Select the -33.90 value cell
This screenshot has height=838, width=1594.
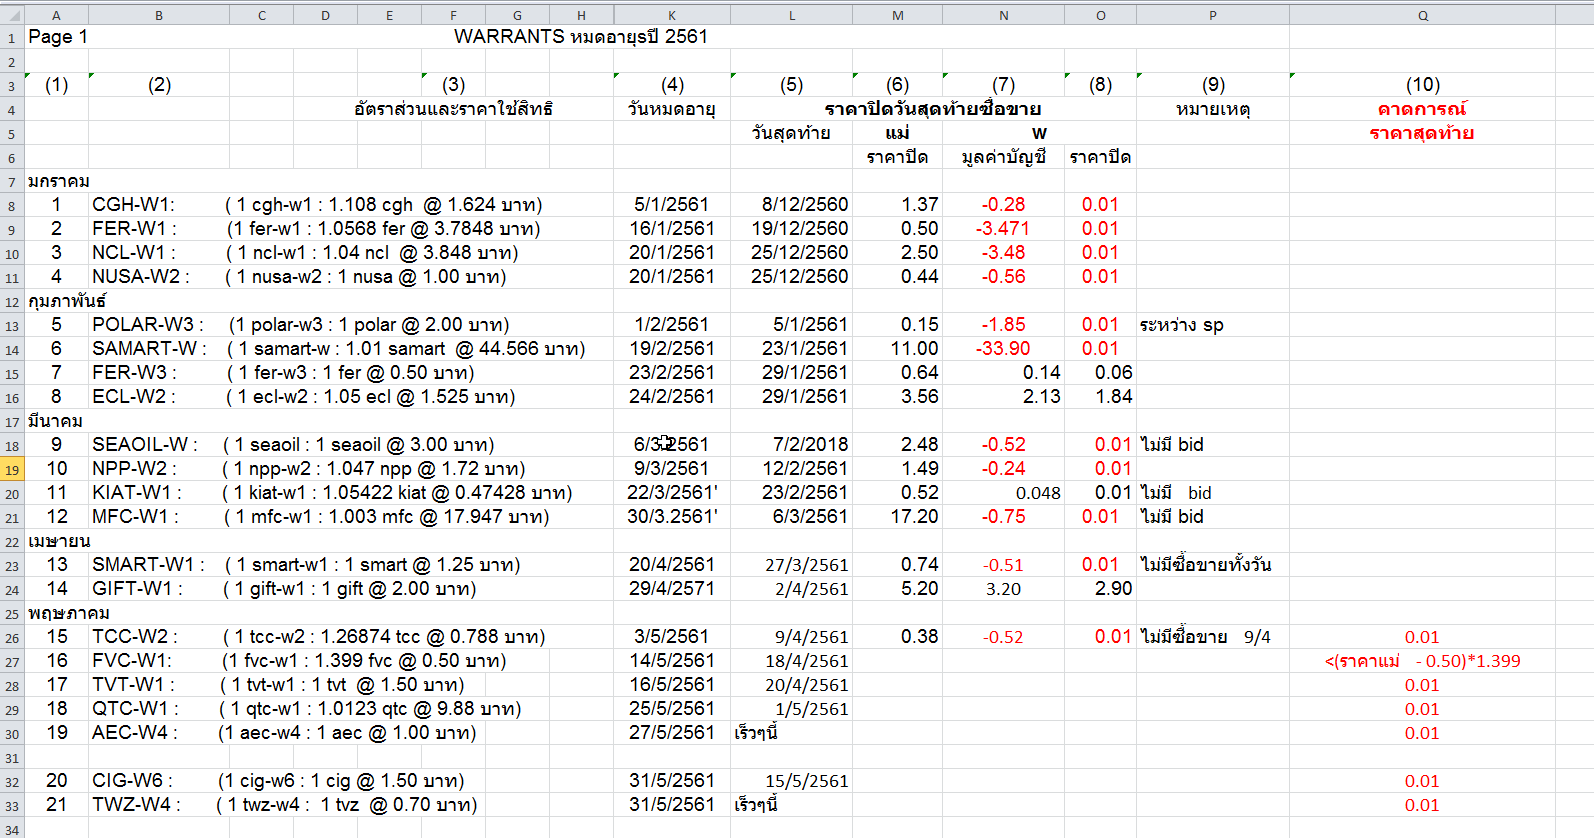1003,349
